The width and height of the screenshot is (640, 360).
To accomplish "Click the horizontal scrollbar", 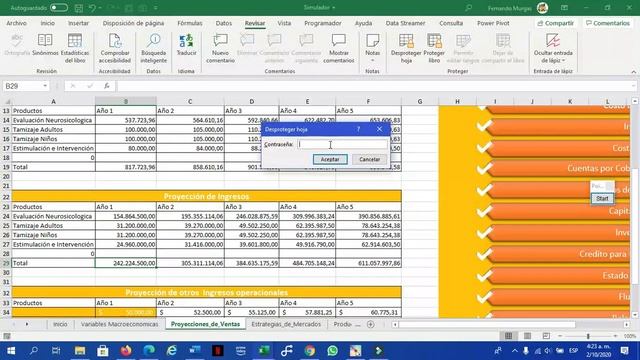I will (487, 324).
